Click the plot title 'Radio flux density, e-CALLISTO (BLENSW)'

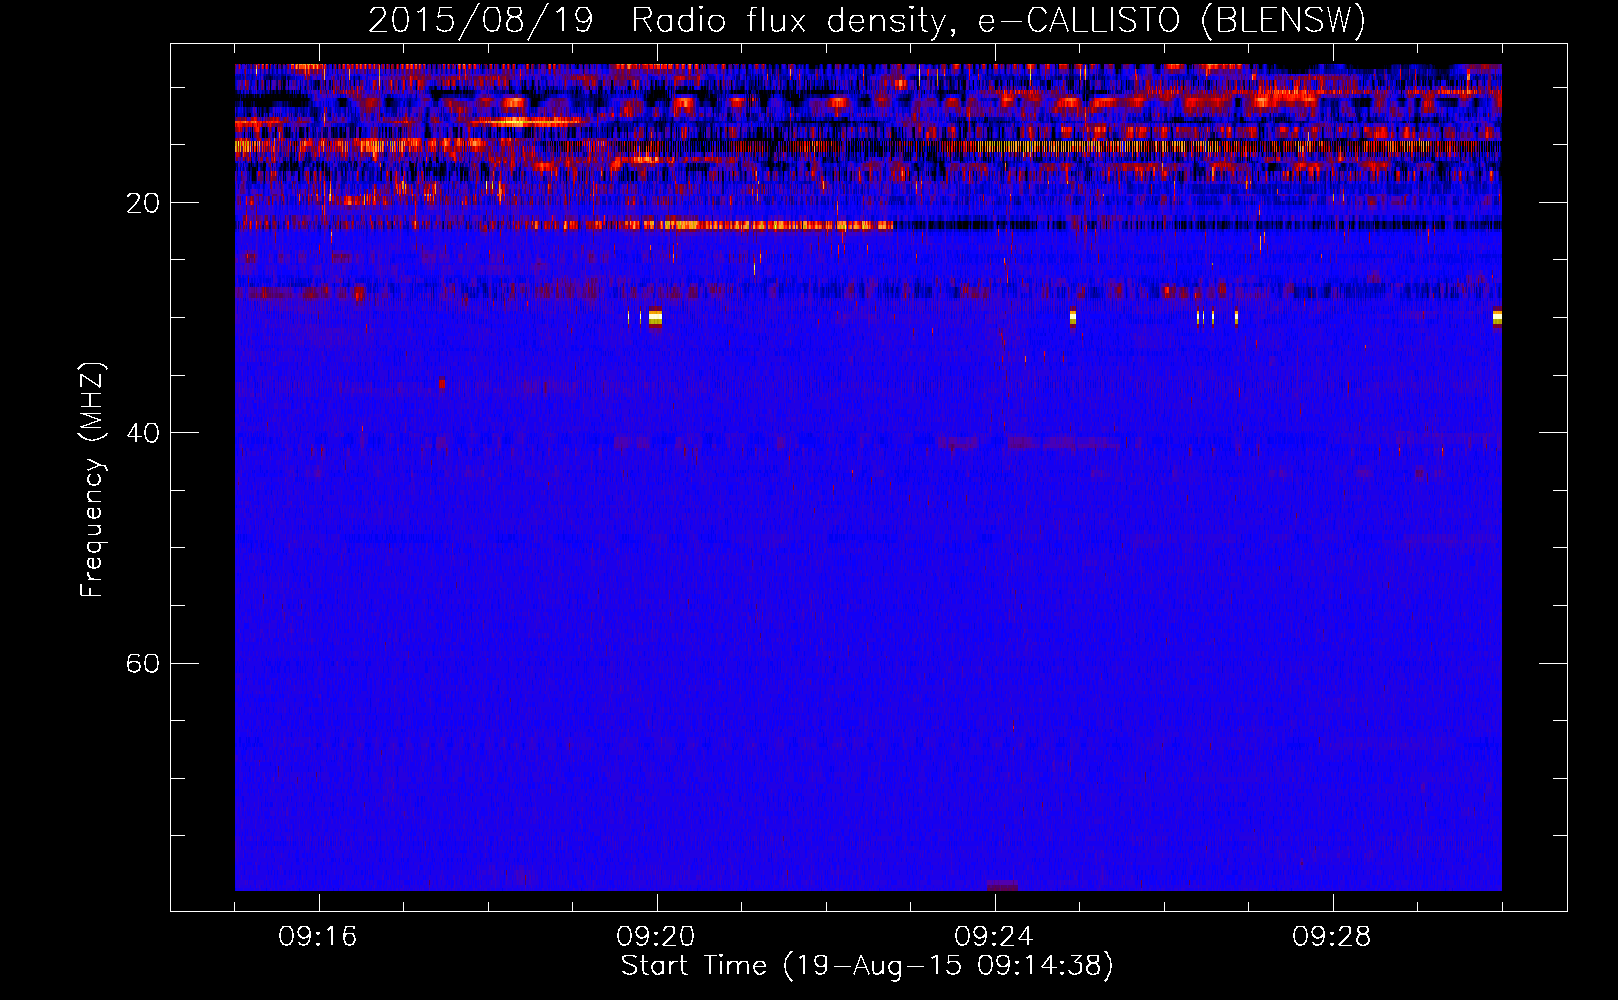coord(998,21)
